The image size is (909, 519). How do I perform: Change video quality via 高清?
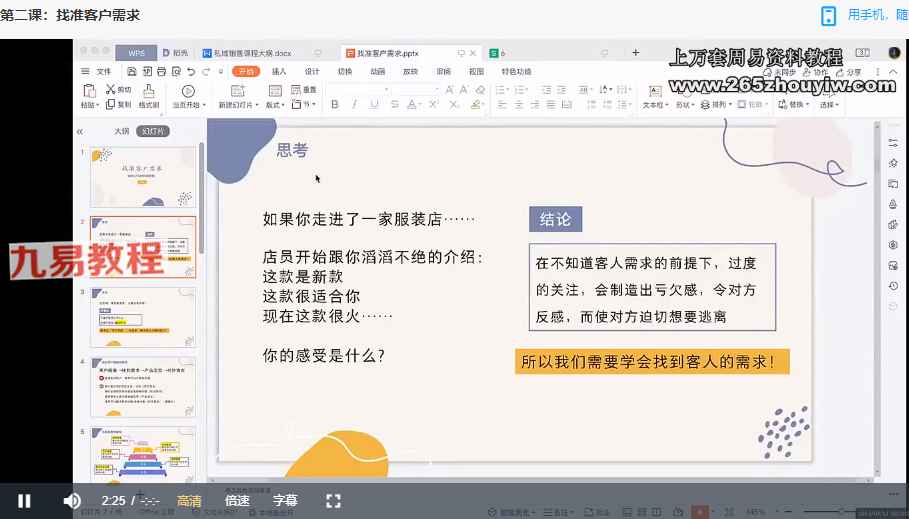(189, 500)
